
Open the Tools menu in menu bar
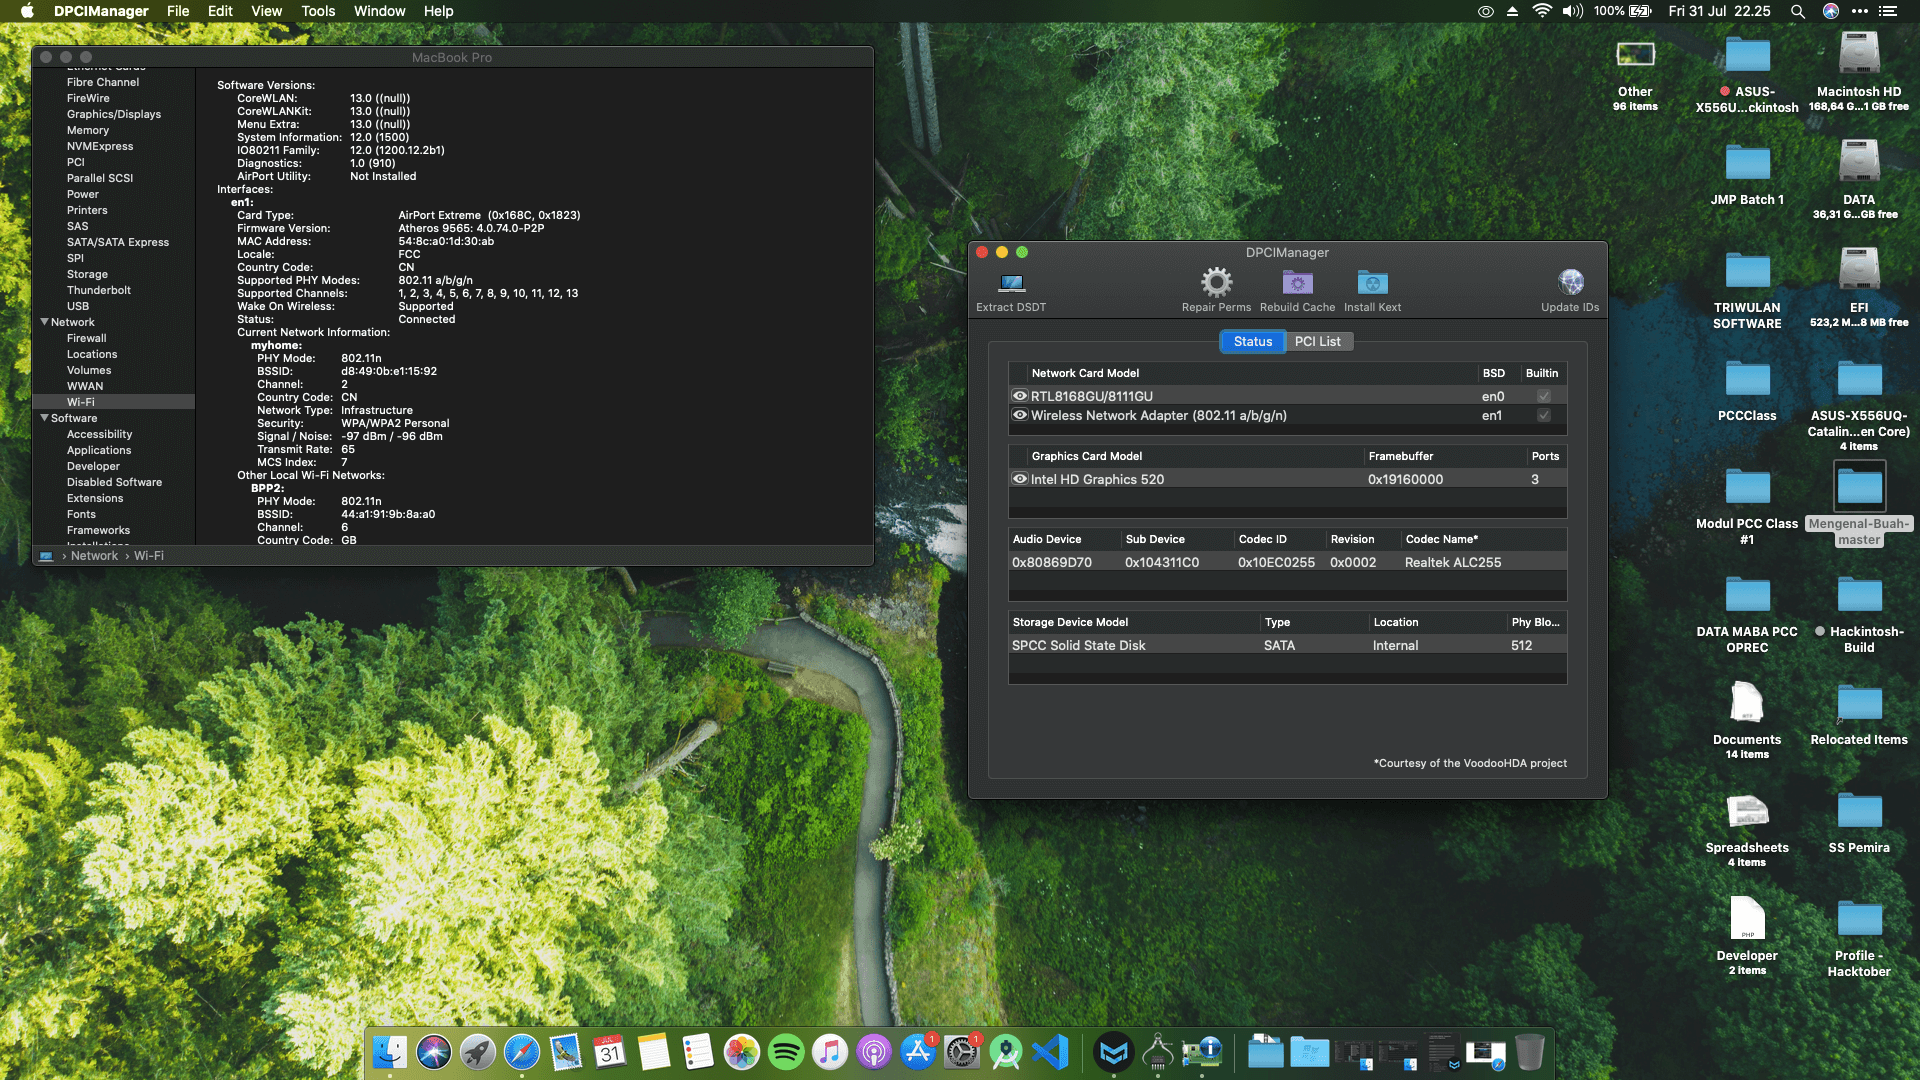(x=318, y=11)
